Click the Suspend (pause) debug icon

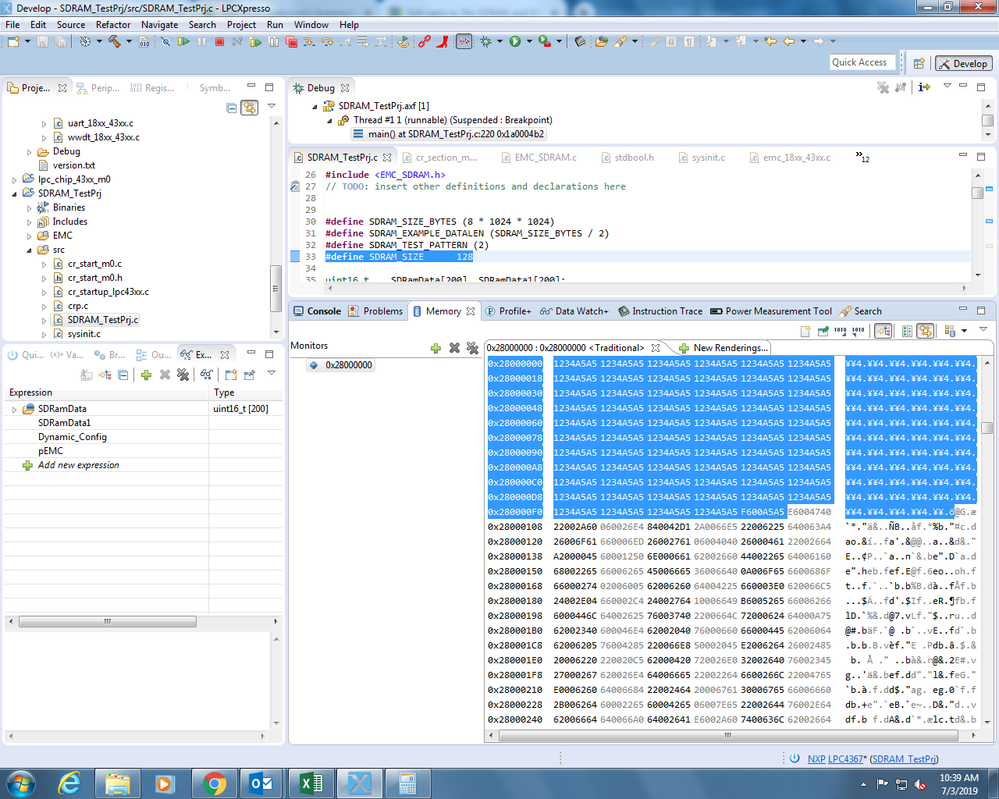pos(202,42)
